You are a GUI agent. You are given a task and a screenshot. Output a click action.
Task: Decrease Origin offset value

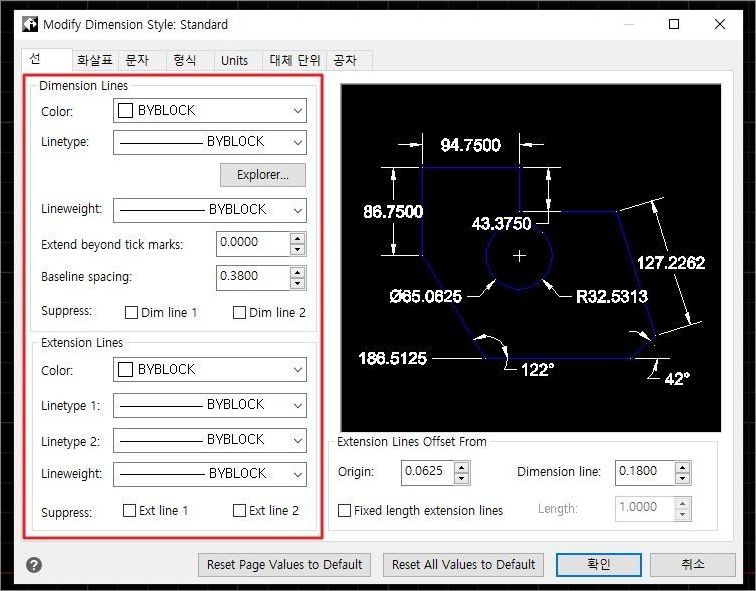click(x=462, y=478)
